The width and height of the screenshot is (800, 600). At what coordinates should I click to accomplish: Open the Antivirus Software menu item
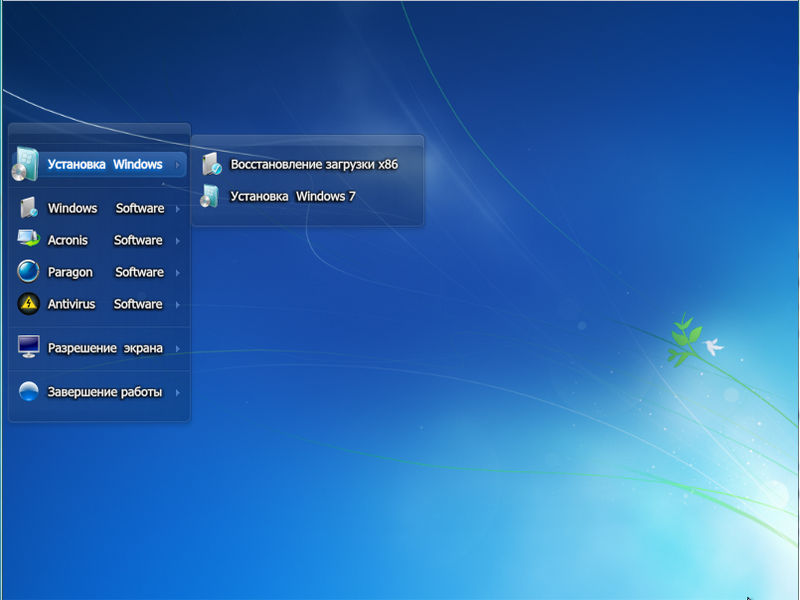click(99, 304)
